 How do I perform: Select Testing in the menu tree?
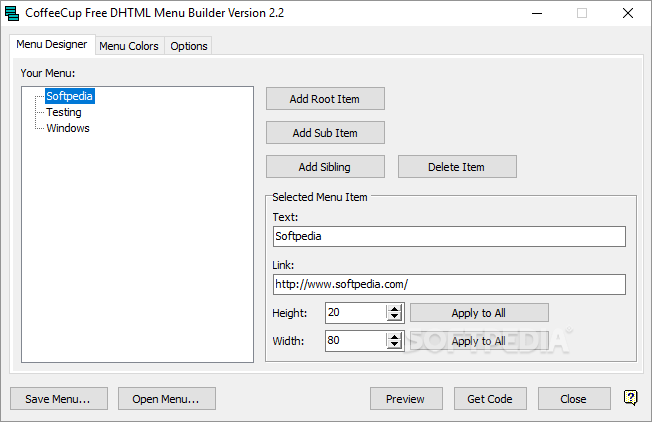(64, 112)
